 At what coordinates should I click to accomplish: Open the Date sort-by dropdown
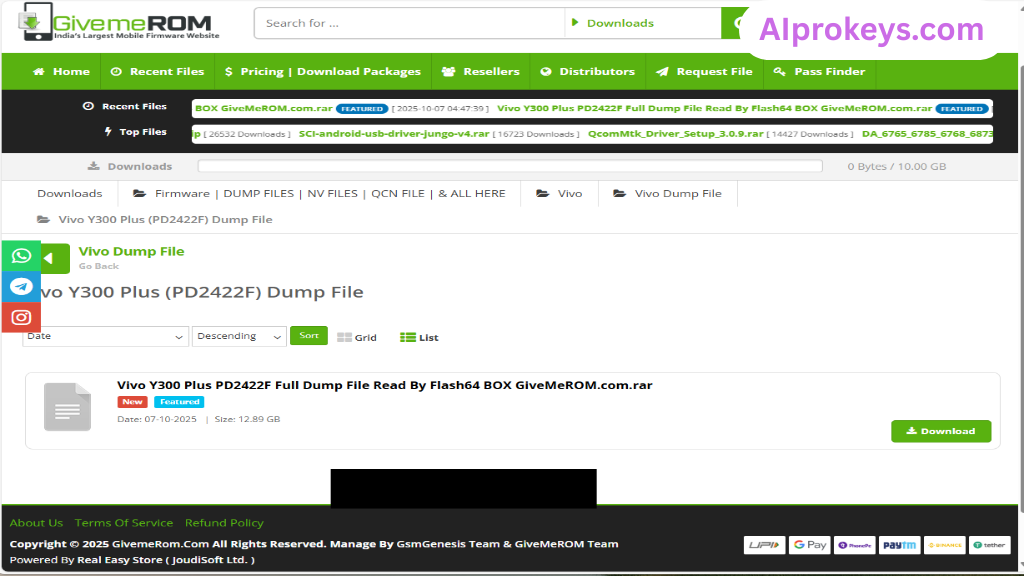pos(105,336)
